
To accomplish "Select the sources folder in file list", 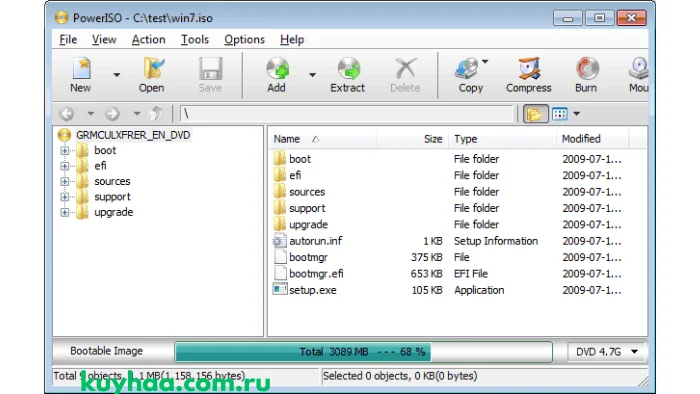I will [x=307, y=192].
